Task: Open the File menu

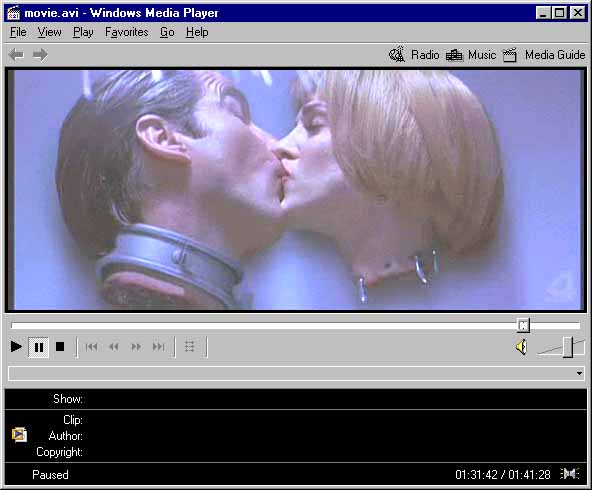Action: pyautogui.click(x=18, y=32)
